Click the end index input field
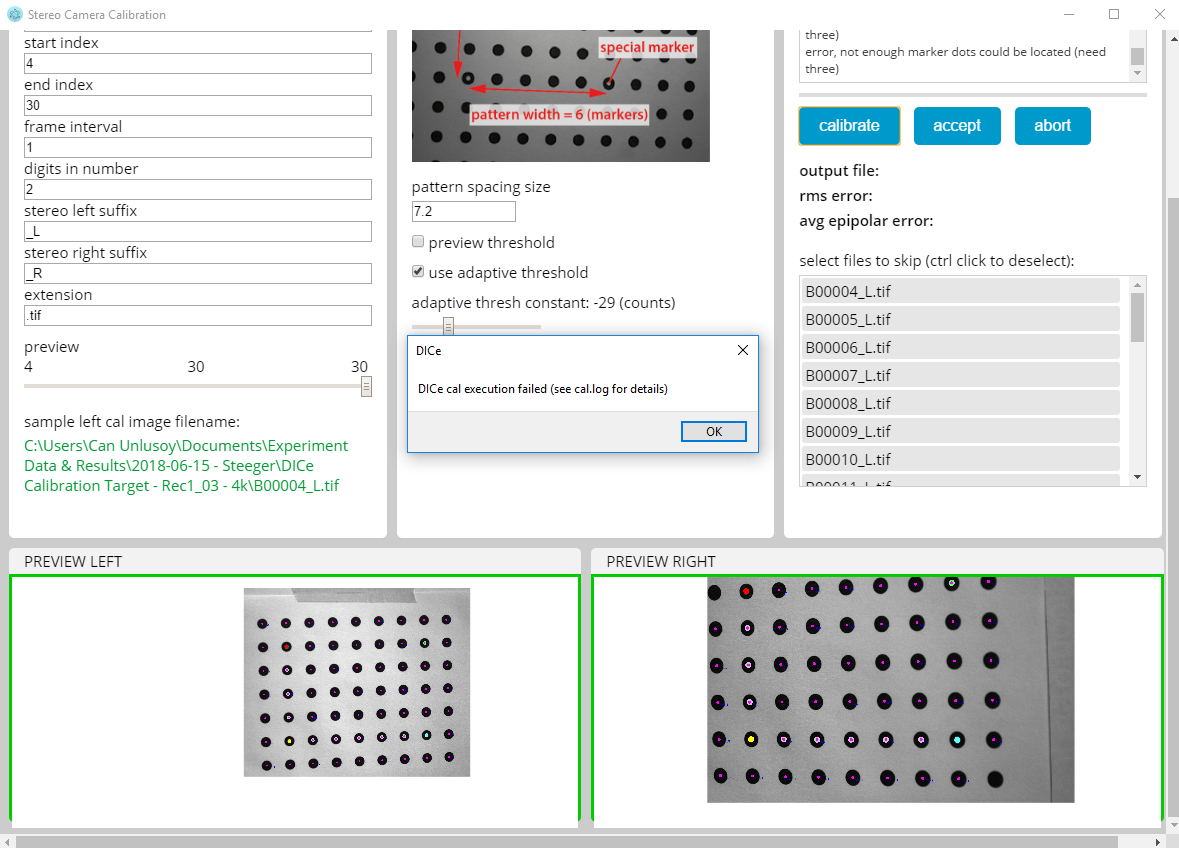 197,105
